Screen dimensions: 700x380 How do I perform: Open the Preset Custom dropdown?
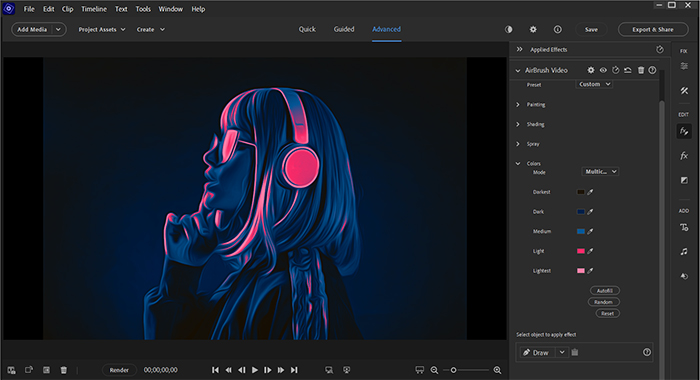(x=594, y=84)
